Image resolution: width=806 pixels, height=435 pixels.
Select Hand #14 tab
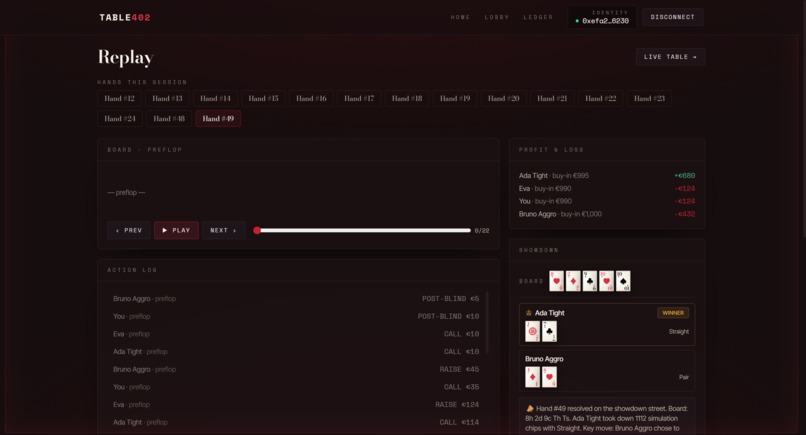coord(215,98)
